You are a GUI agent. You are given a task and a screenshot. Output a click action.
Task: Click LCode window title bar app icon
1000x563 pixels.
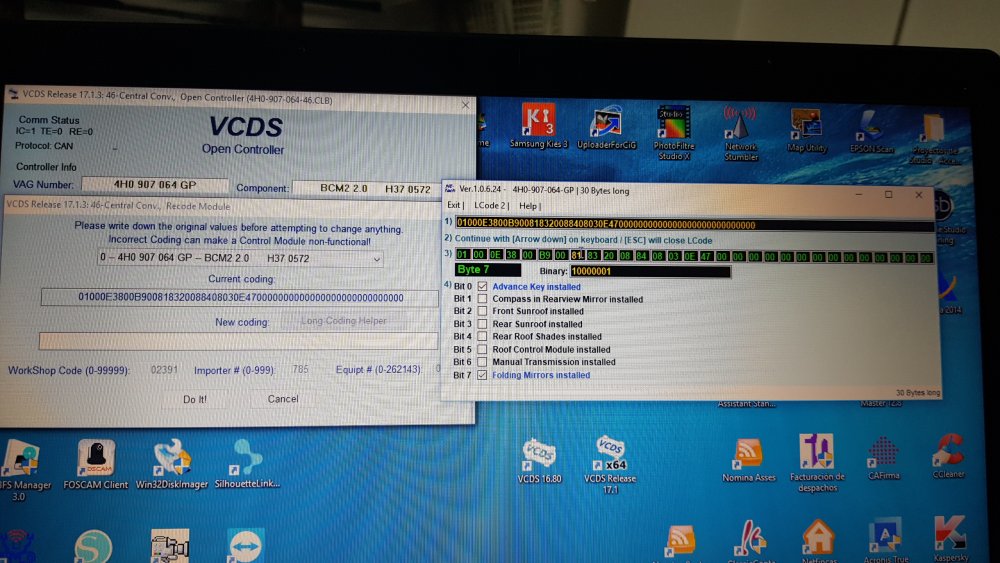(450, 189)
